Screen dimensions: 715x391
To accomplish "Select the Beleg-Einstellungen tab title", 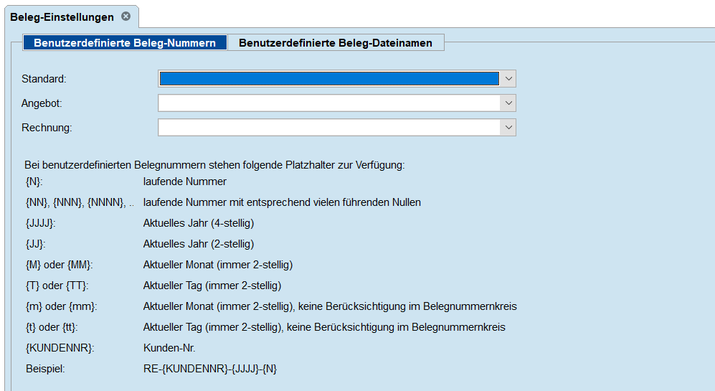I will click(62, 17).
